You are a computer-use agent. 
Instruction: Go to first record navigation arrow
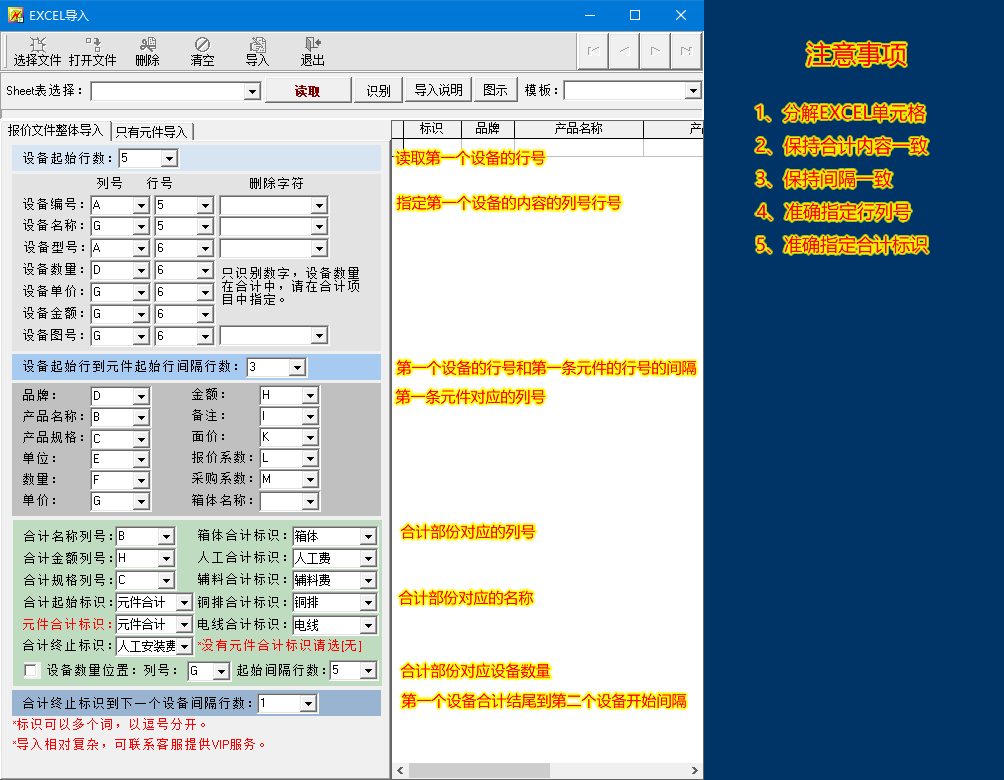[593, 51]
